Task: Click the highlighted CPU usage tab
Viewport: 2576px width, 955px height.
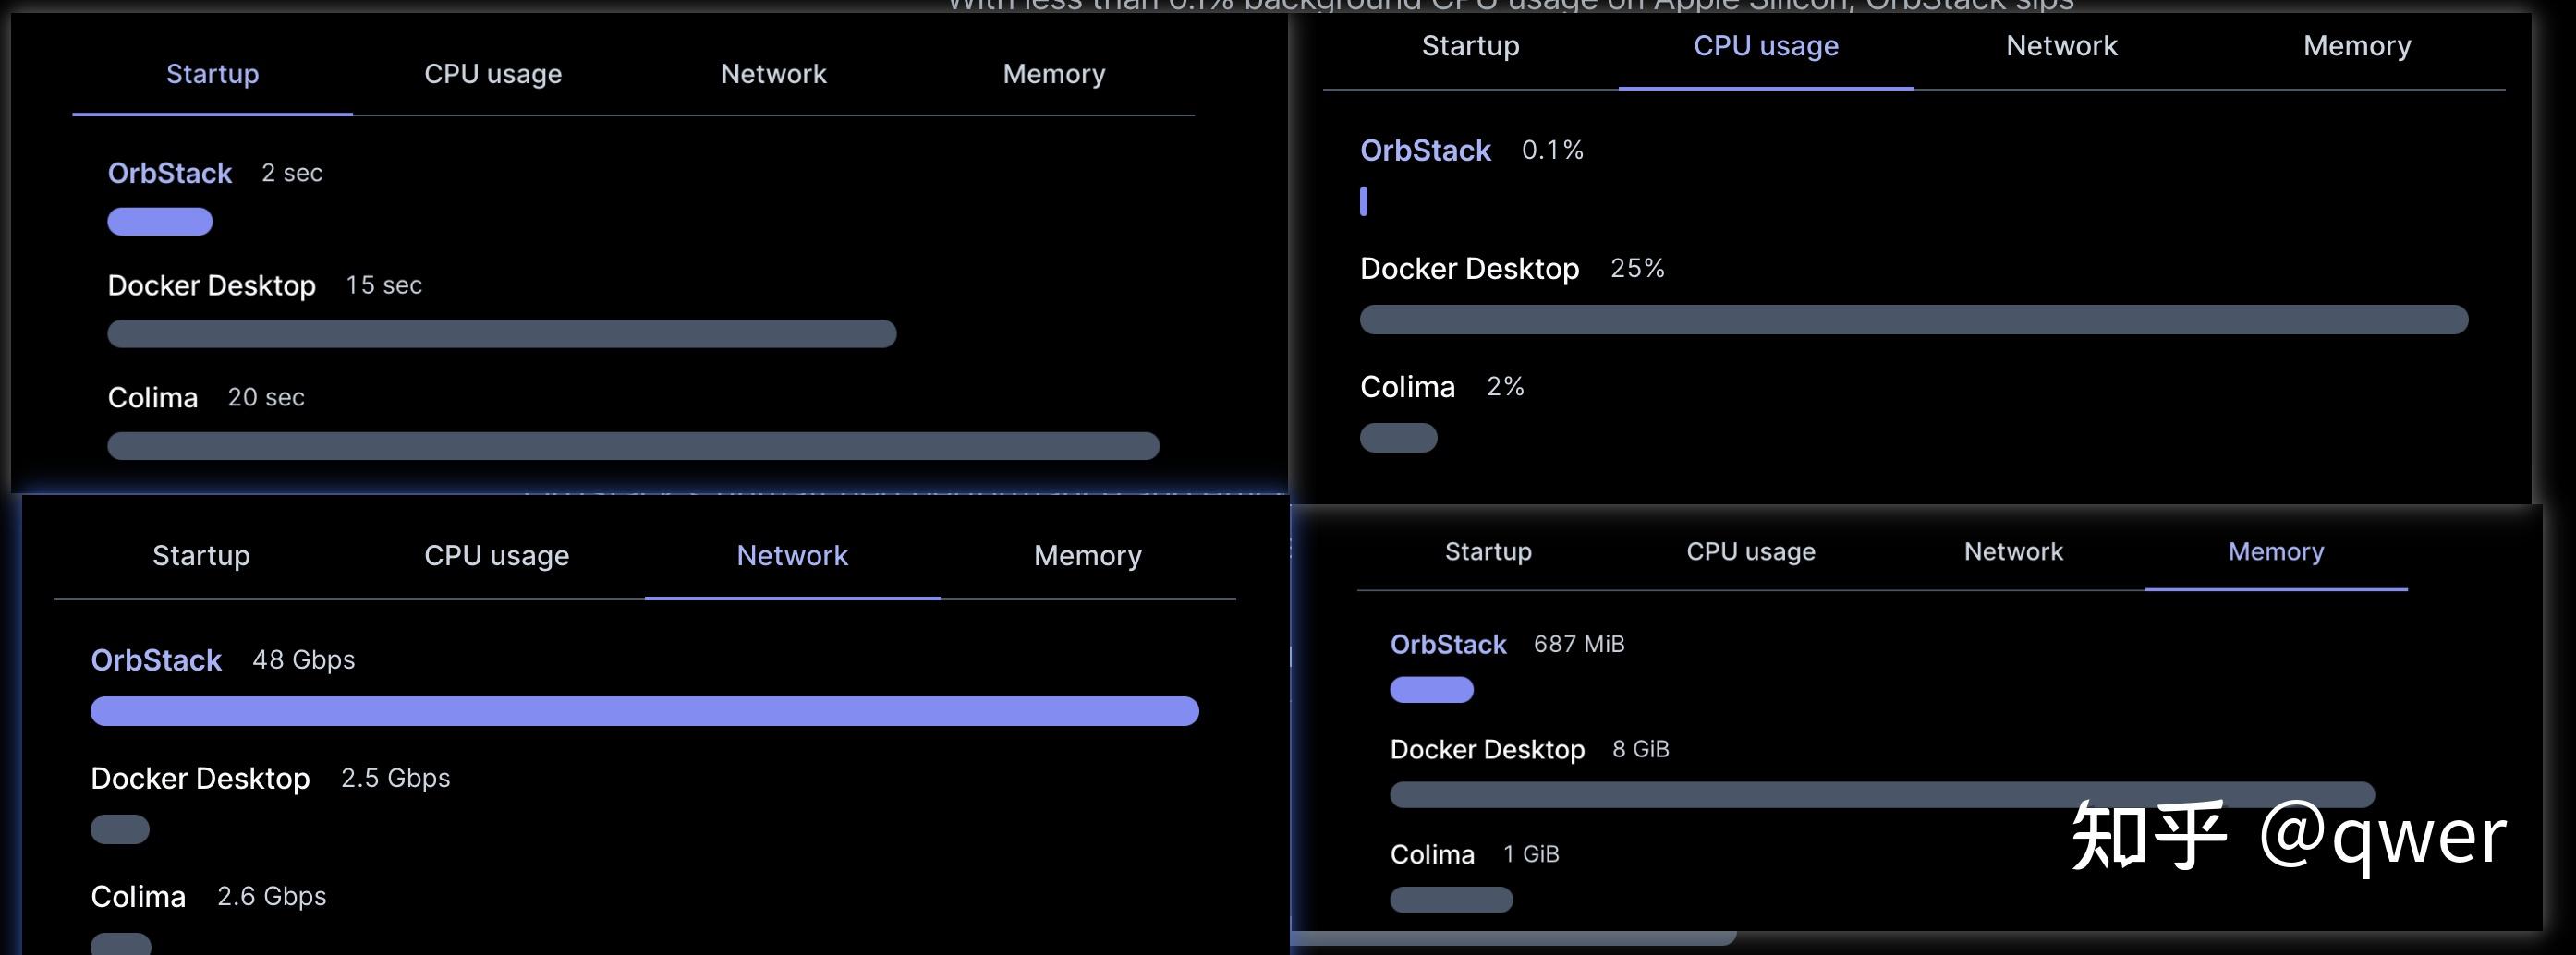Action: click(1765, 46)
